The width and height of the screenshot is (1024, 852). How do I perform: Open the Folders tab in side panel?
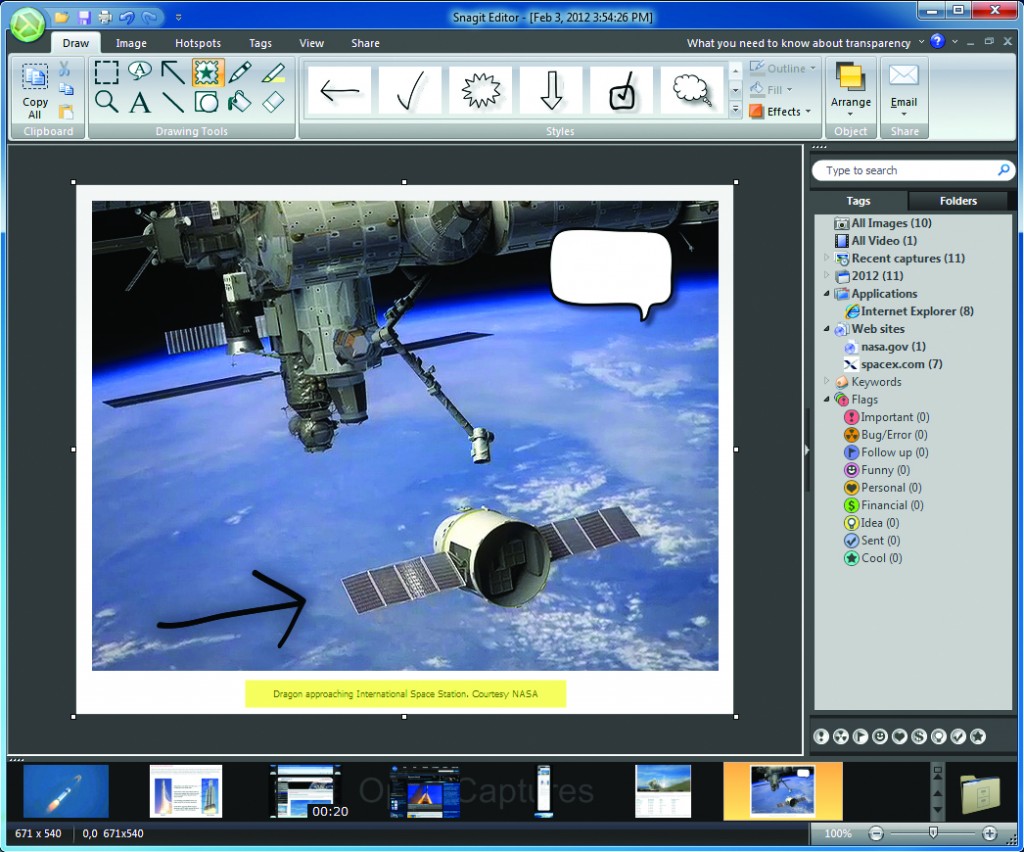[957, 201]
